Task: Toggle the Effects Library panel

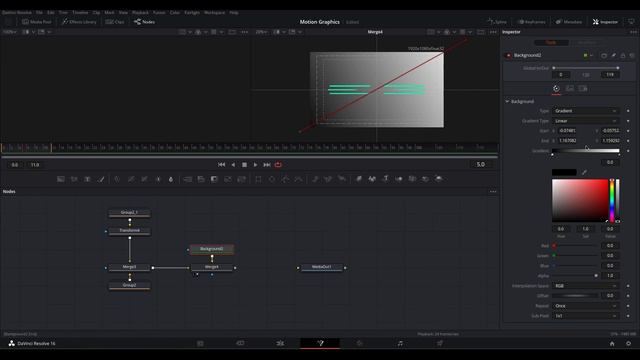Action: 79,22
